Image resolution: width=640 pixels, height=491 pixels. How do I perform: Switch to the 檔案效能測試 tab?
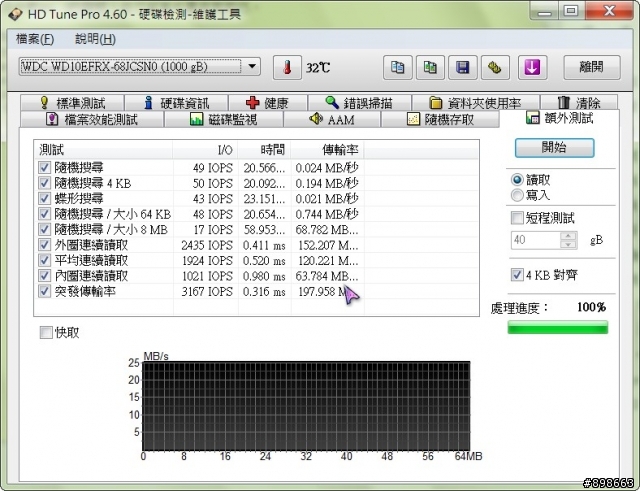click(92, 119)
